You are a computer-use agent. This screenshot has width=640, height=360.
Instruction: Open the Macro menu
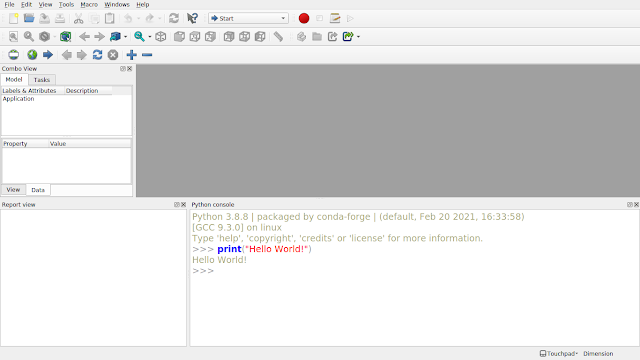[x=89, y=4]
